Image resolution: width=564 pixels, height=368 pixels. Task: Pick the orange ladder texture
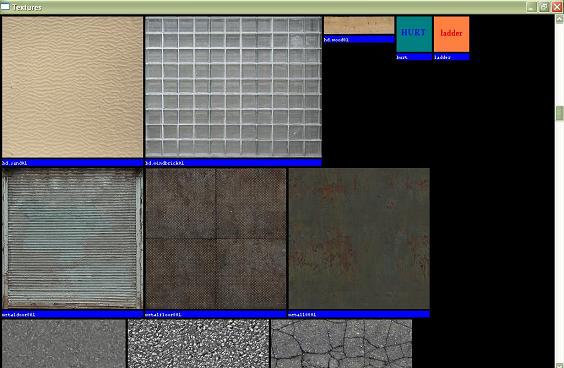(x=451, y=34)
